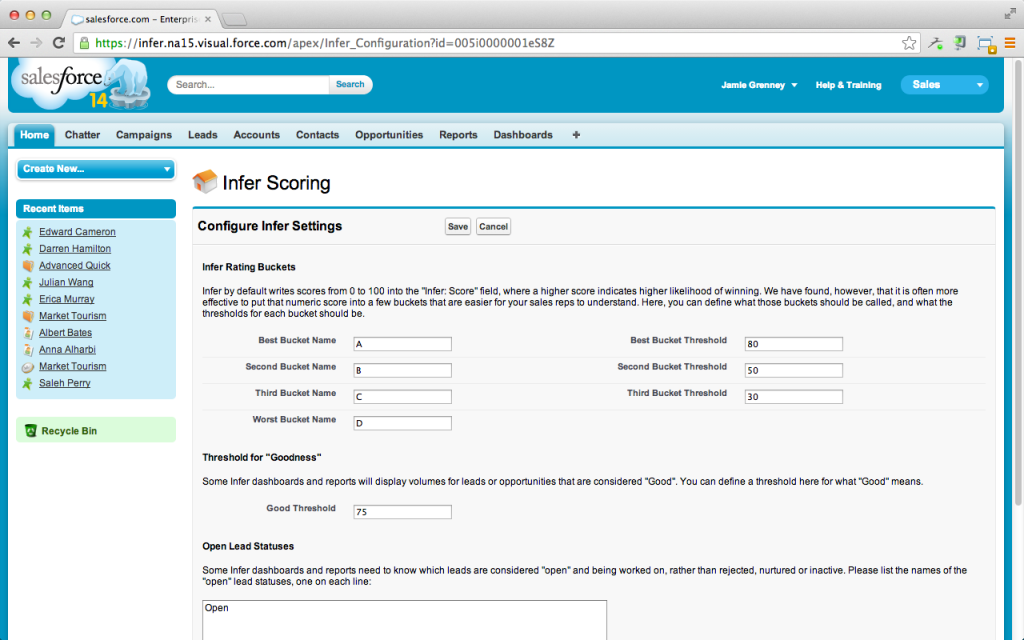Screen dimensions: 1024x640
Task: Click the wrench extension icon in toolbar
Action: 935,43
